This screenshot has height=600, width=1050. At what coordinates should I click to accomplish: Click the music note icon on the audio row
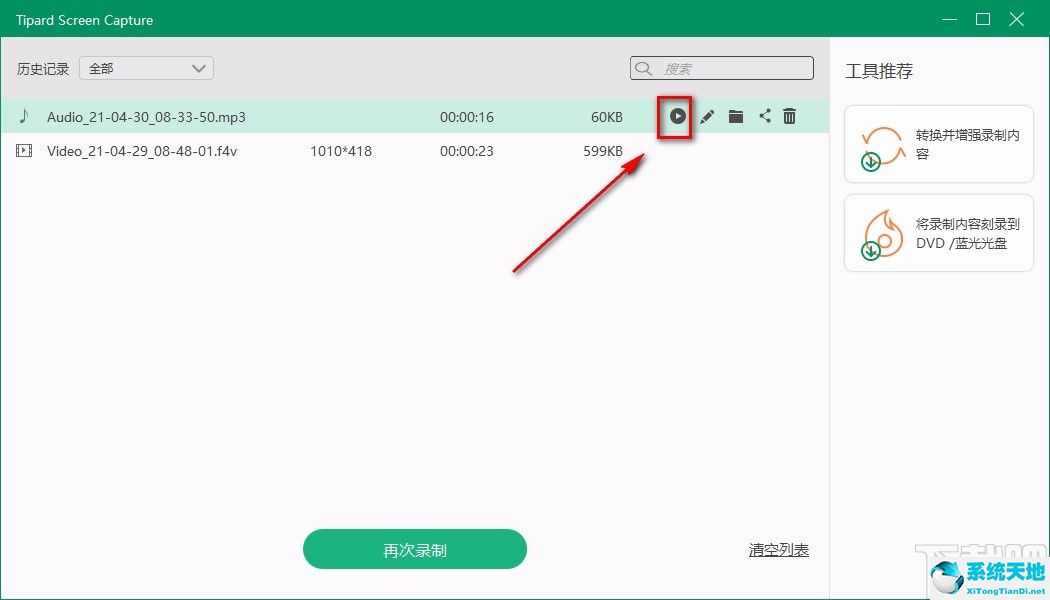coord(24,116)
